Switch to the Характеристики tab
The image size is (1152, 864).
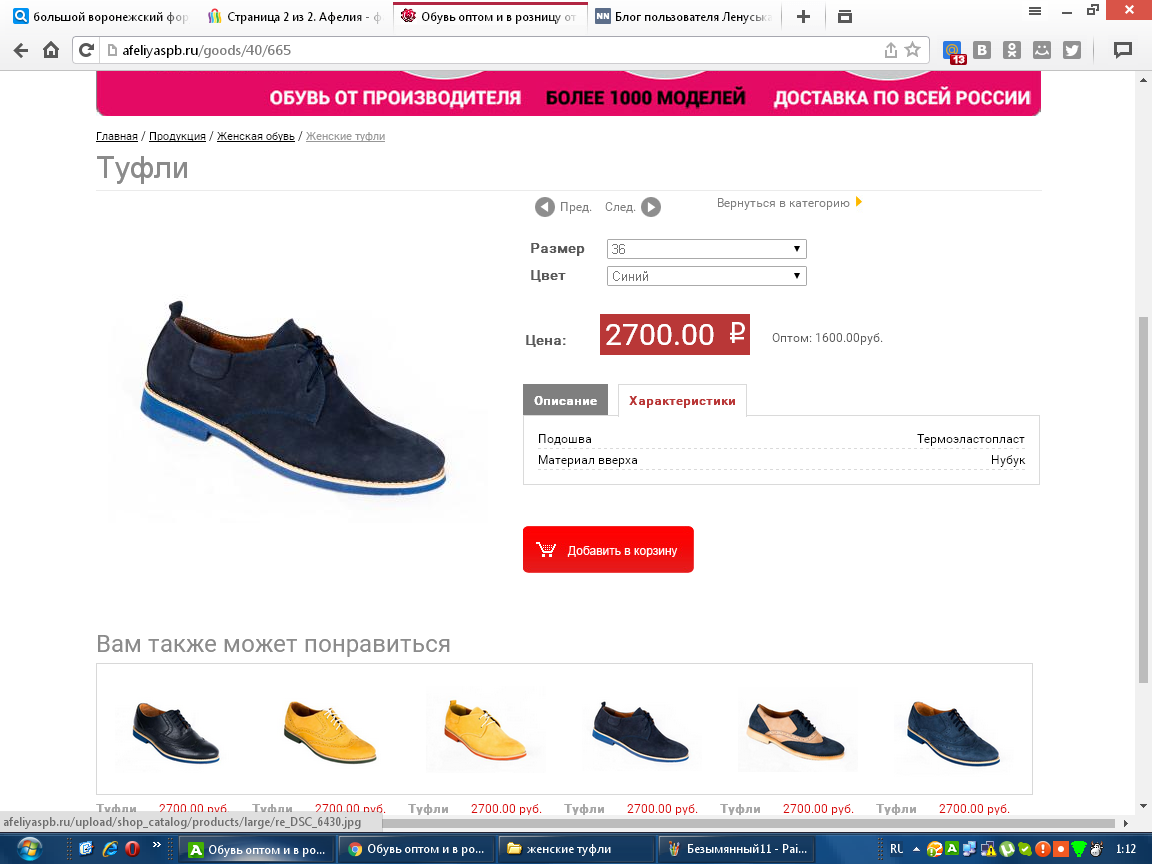coord(682,400)
